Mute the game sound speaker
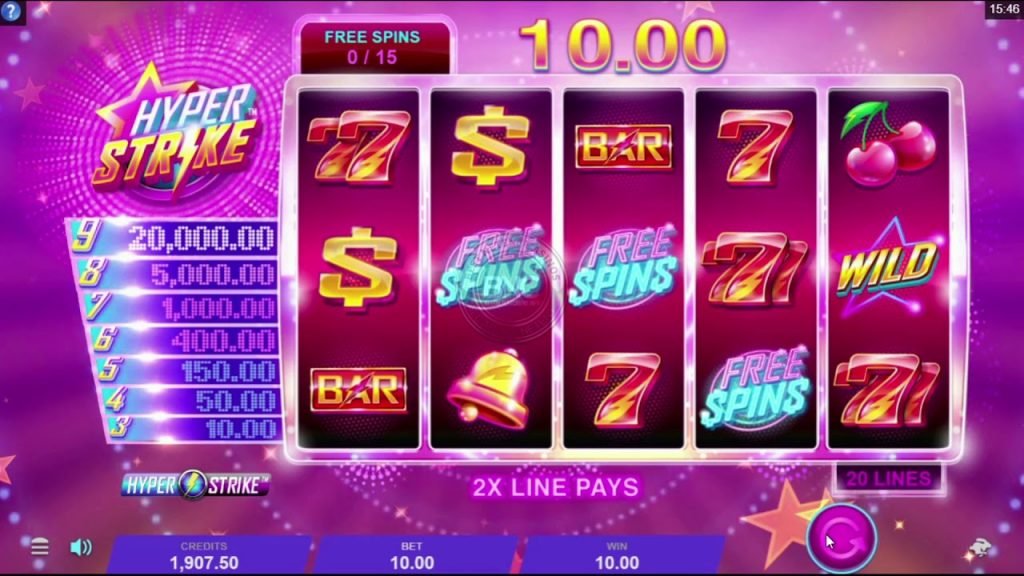Image resolution: width=1024 pixels, height=576 pixels. (80, 547)
